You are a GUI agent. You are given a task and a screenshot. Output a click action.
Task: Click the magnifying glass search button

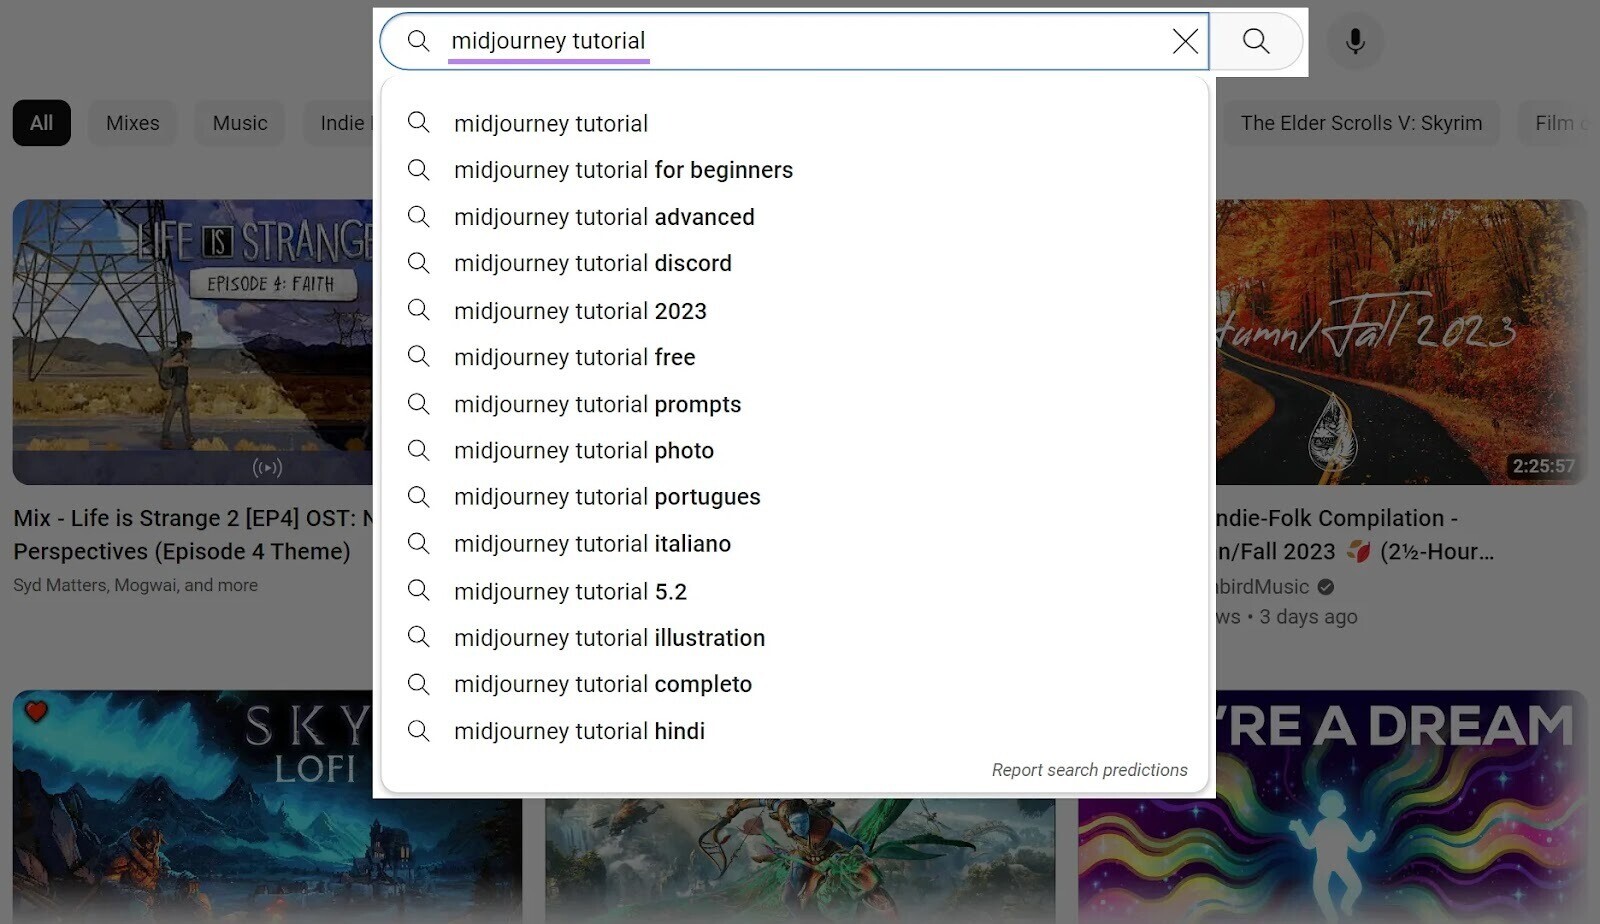[x=1256, y=41]
